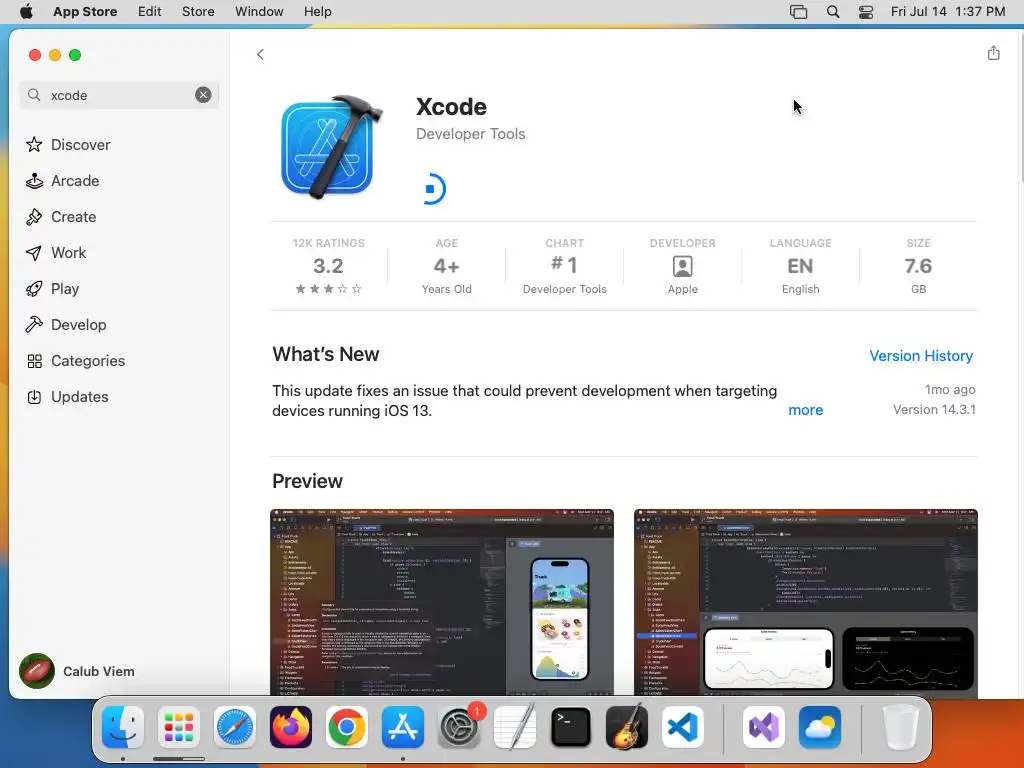Open GarageBand from the Dock
Screen dimensions: 1024x768
pos(627,726)
